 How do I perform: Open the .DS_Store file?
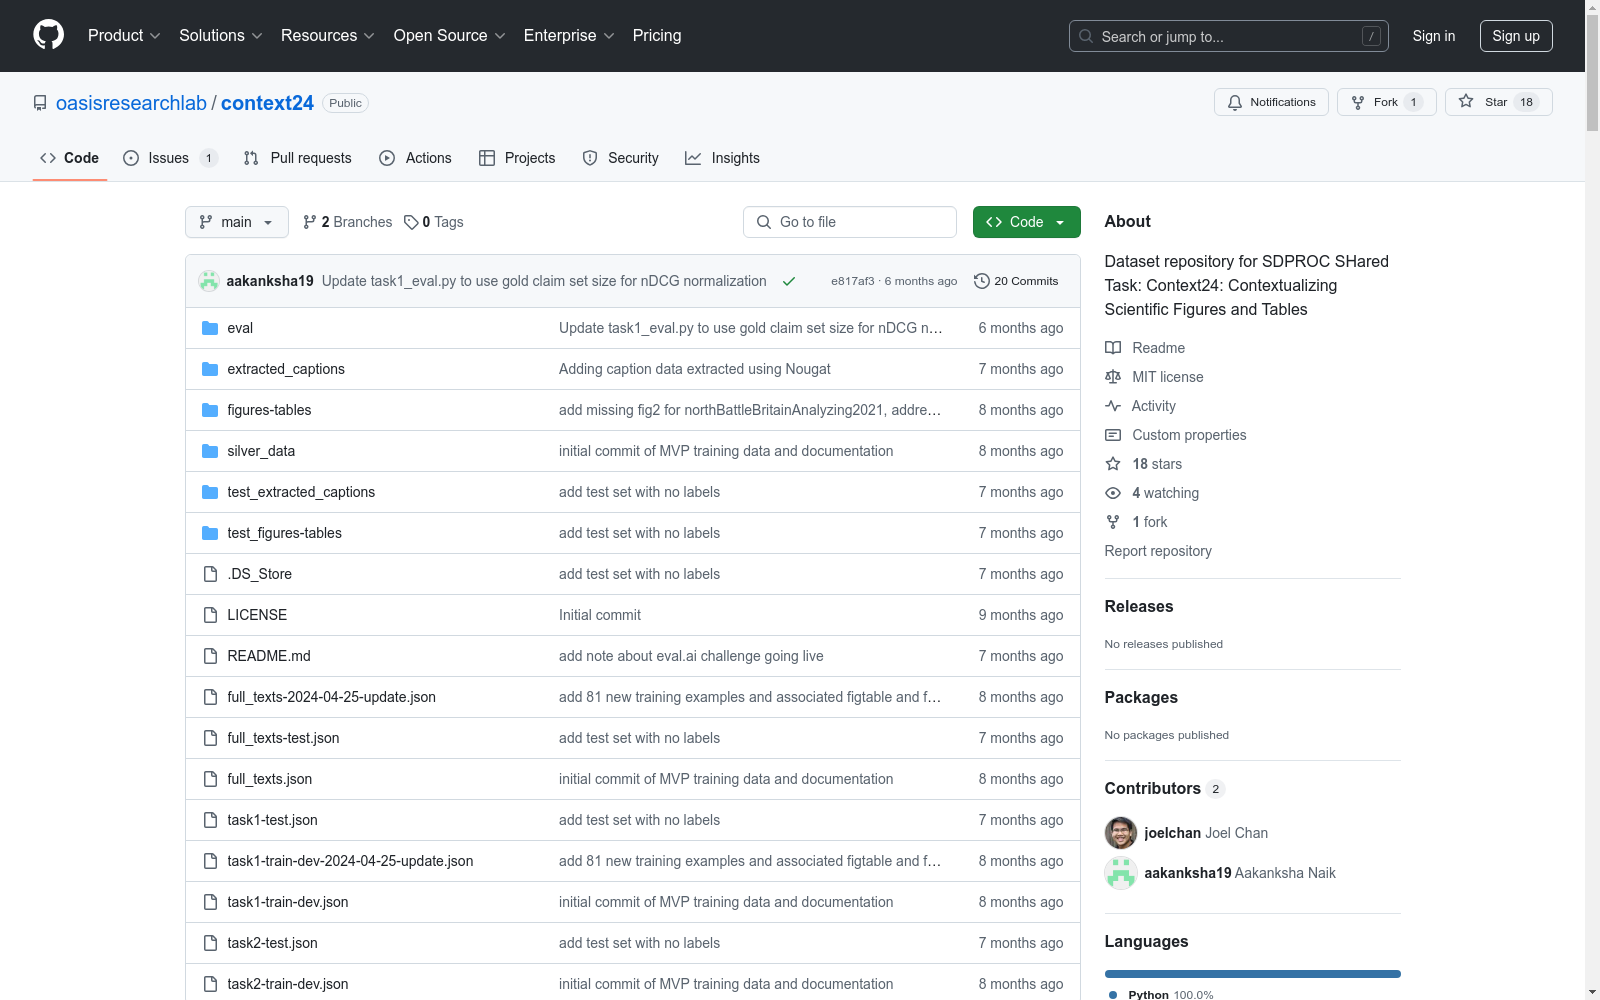(x=259, y=574)
